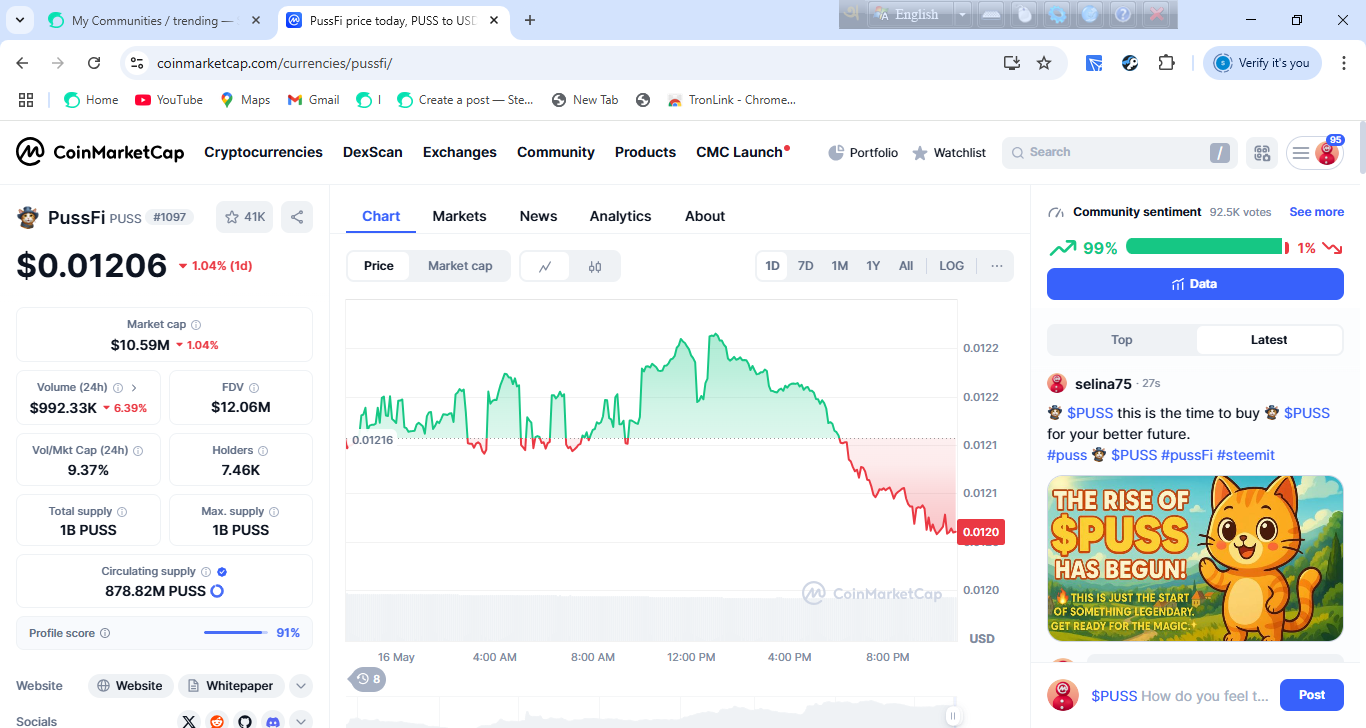Viewport: 1366px width, 728px height.
Task: Open the blue Data button
Action: coord(1195,284)
